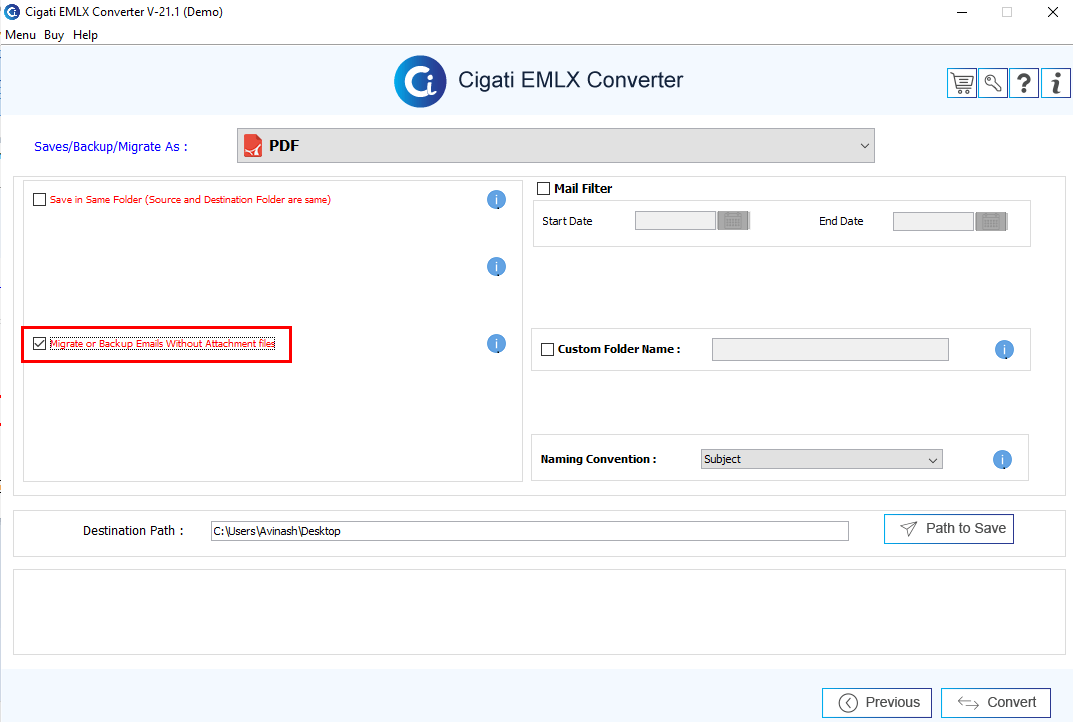
Task: Click the Naming Convention label
Action: (599, 459)
